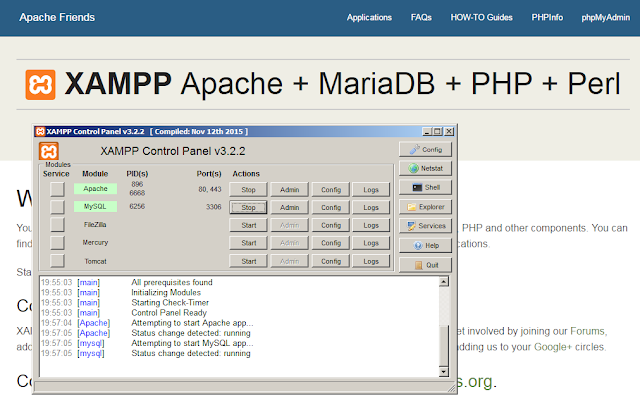The image size is (640, 401).
Task: Click log line 'Control Panel Ready'
Action: point(169,313)
